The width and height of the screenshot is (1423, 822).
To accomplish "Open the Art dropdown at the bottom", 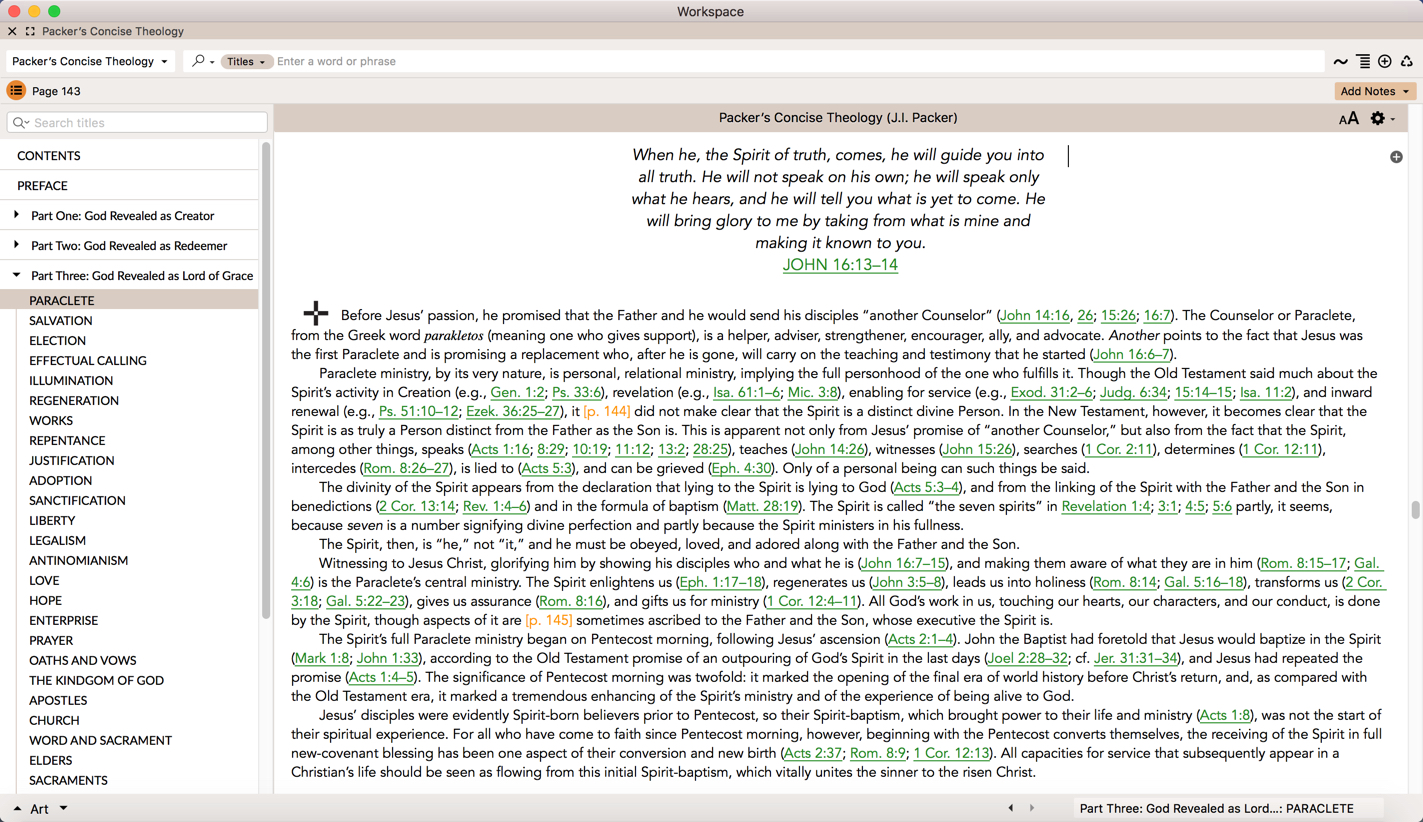I will 49,809.
